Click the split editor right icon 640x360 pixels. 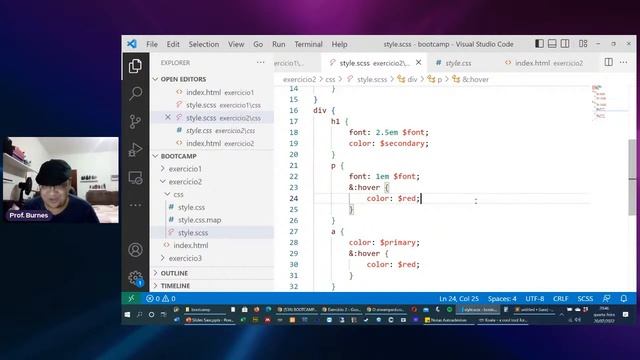click(x=608, y=62)
